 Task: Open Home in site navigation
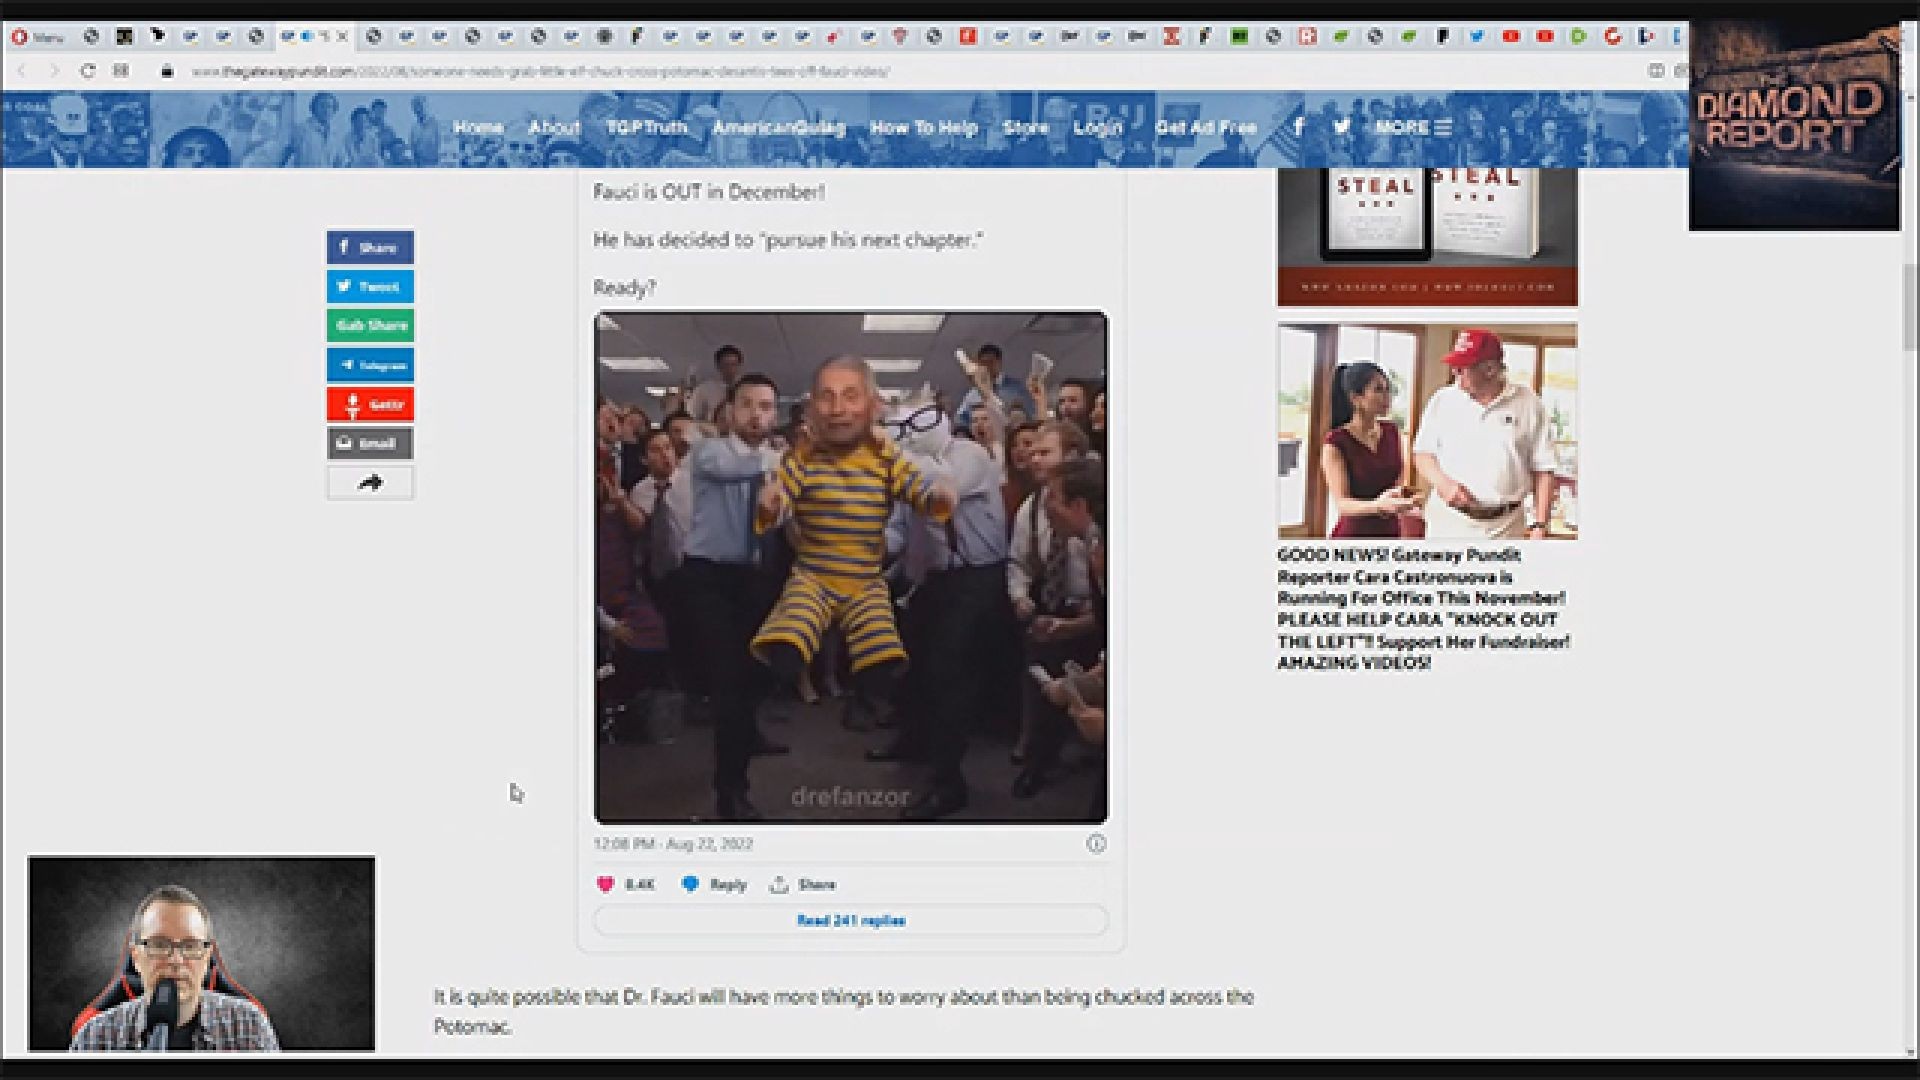478,127
